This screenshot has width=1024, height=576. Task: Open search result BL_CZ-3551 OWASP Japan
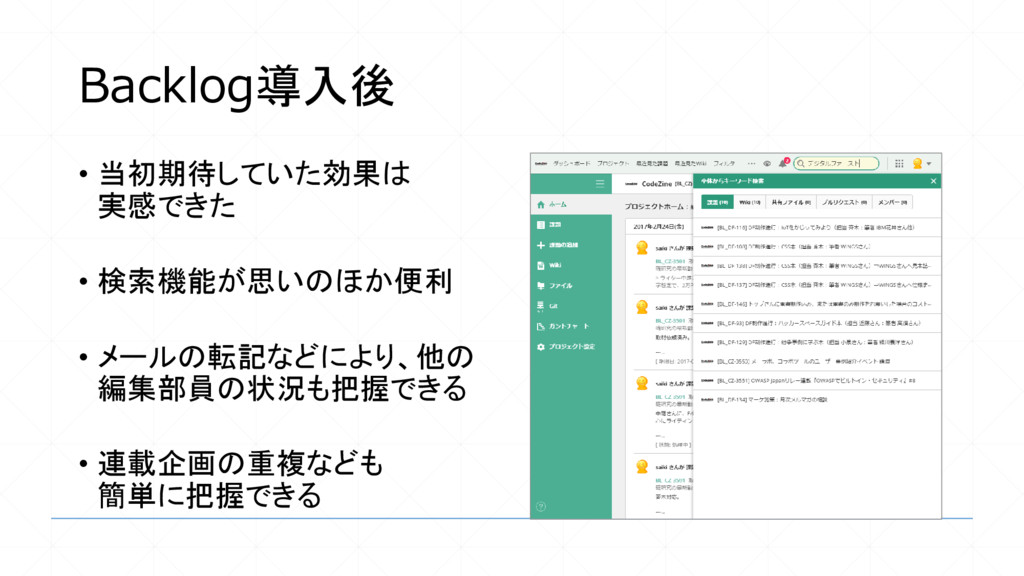tap(817, 380)
